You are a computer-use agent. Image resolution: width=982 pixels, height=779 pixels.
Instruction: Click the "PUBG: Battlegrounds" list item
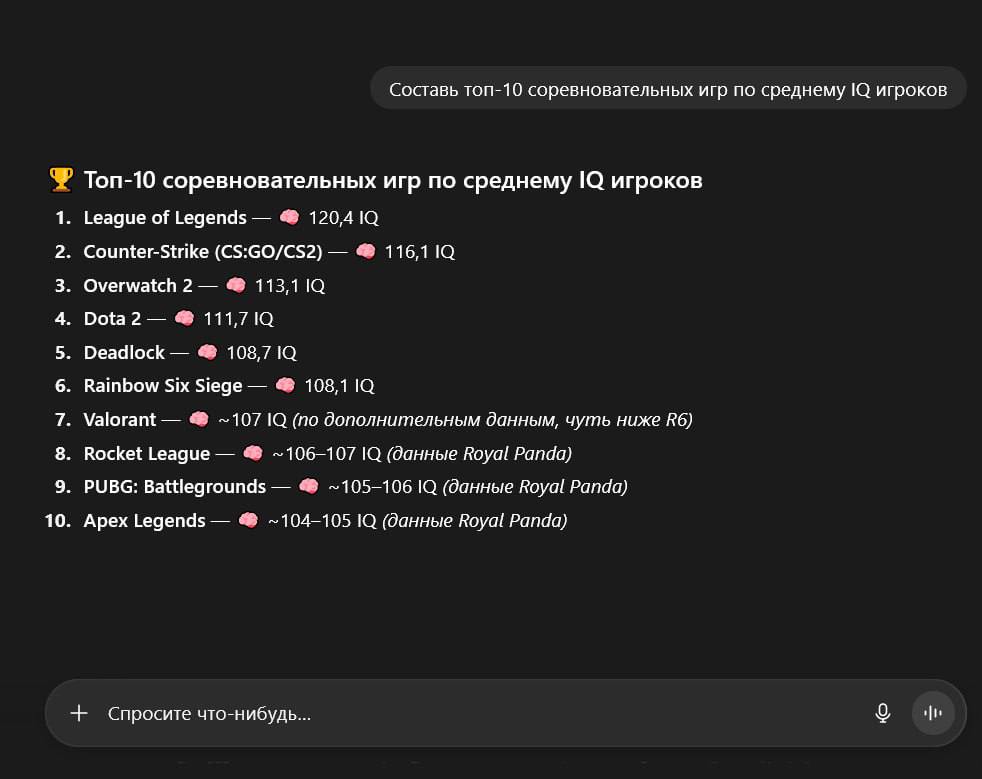[x=174, y=487]
